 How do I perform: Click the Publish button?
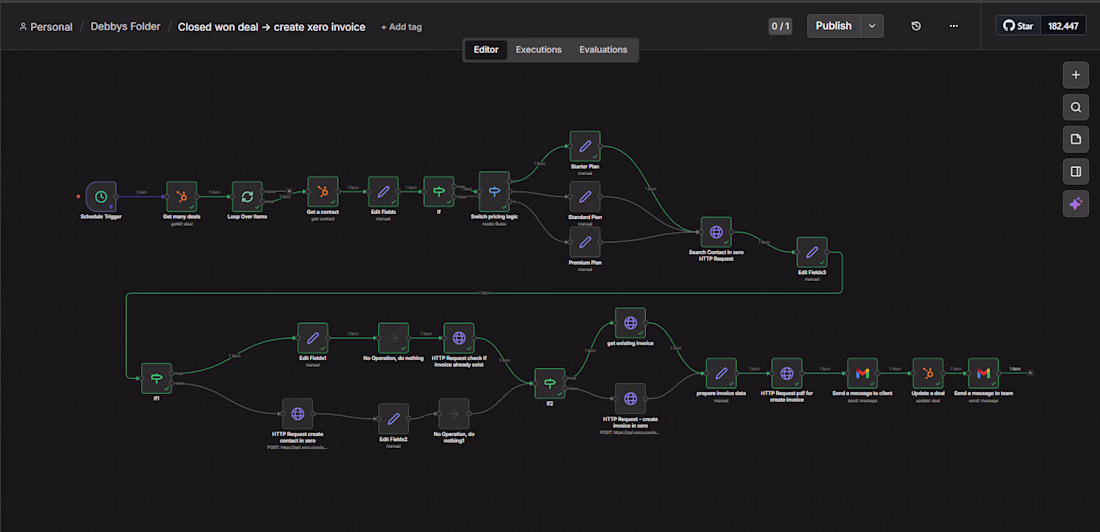click(x=834, y=26)
